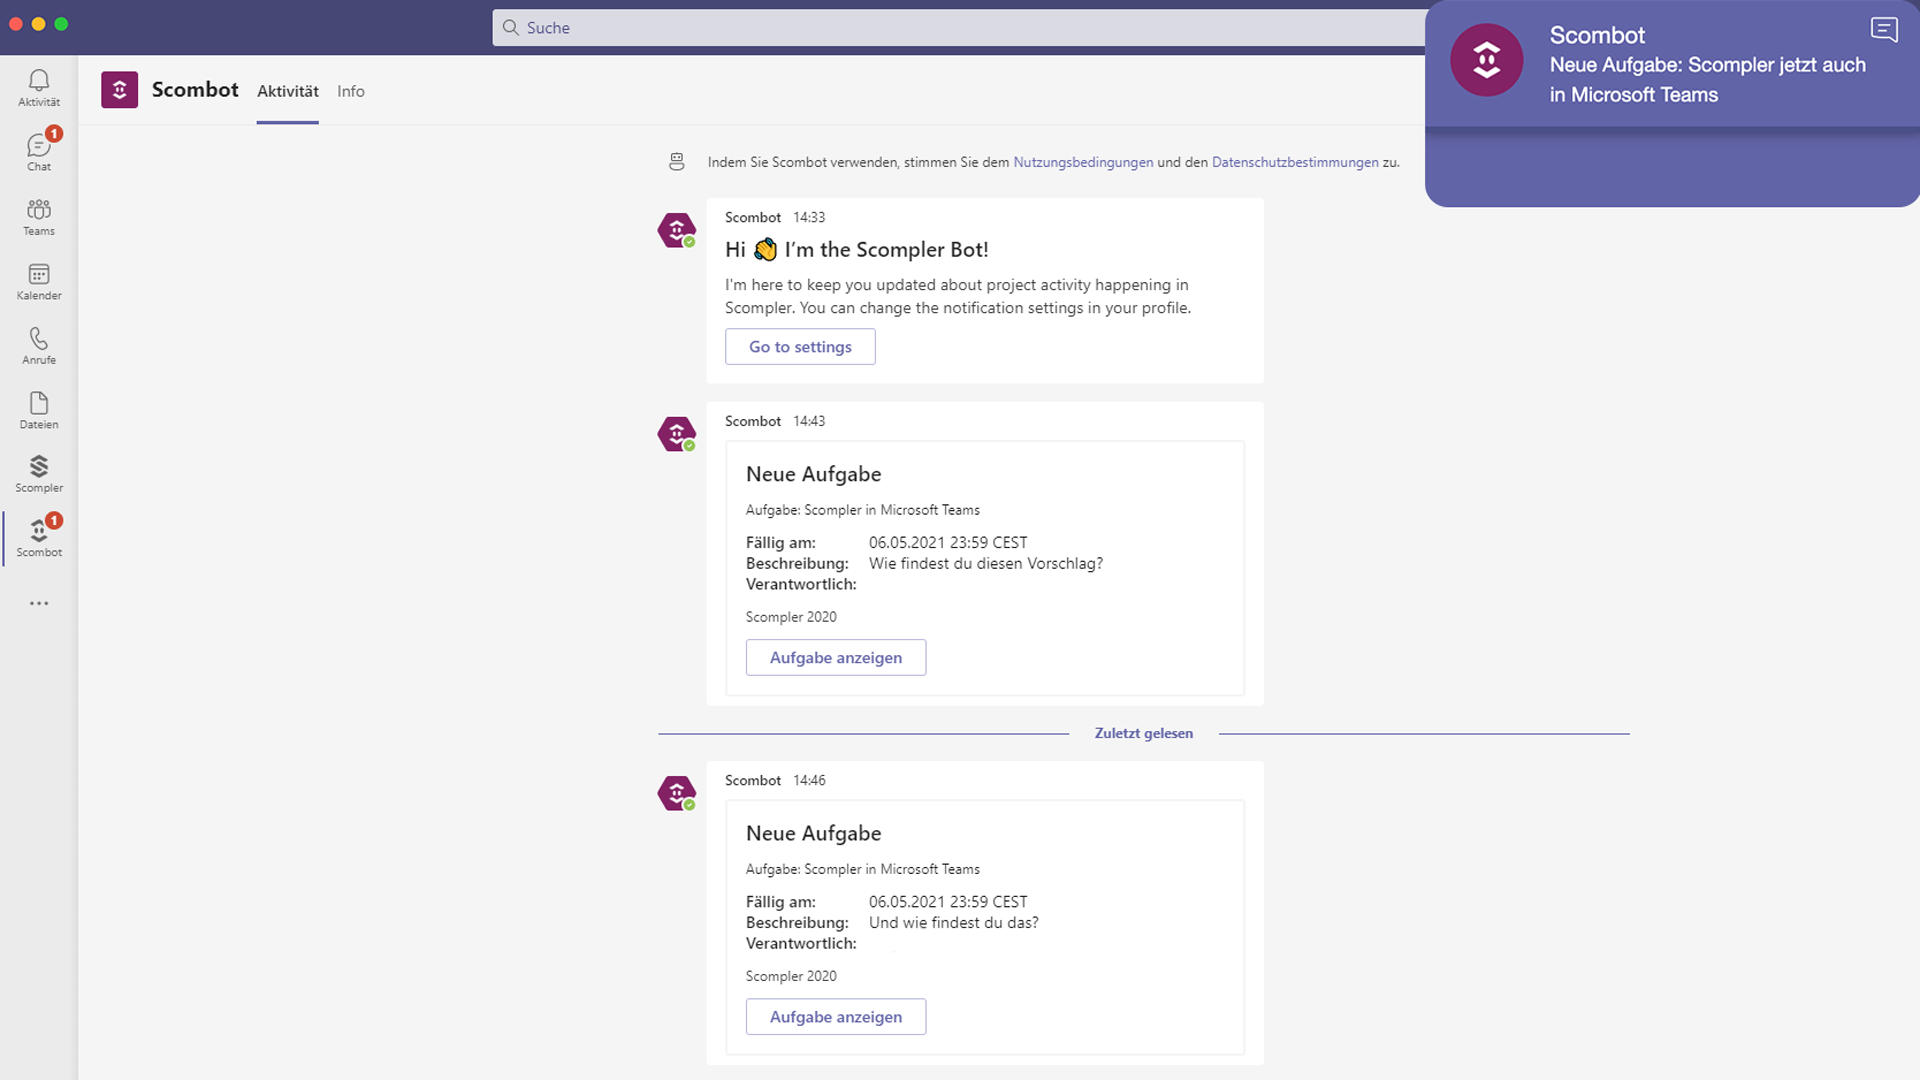The width and height of the screenshot is (1920, 1080).
Task: Select Scombot in the sidebar
Action: 39,538
